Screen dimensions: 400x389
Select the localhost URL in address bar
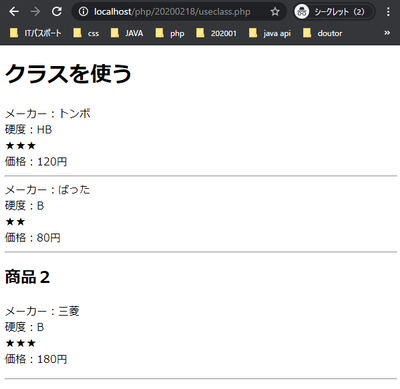172,12
